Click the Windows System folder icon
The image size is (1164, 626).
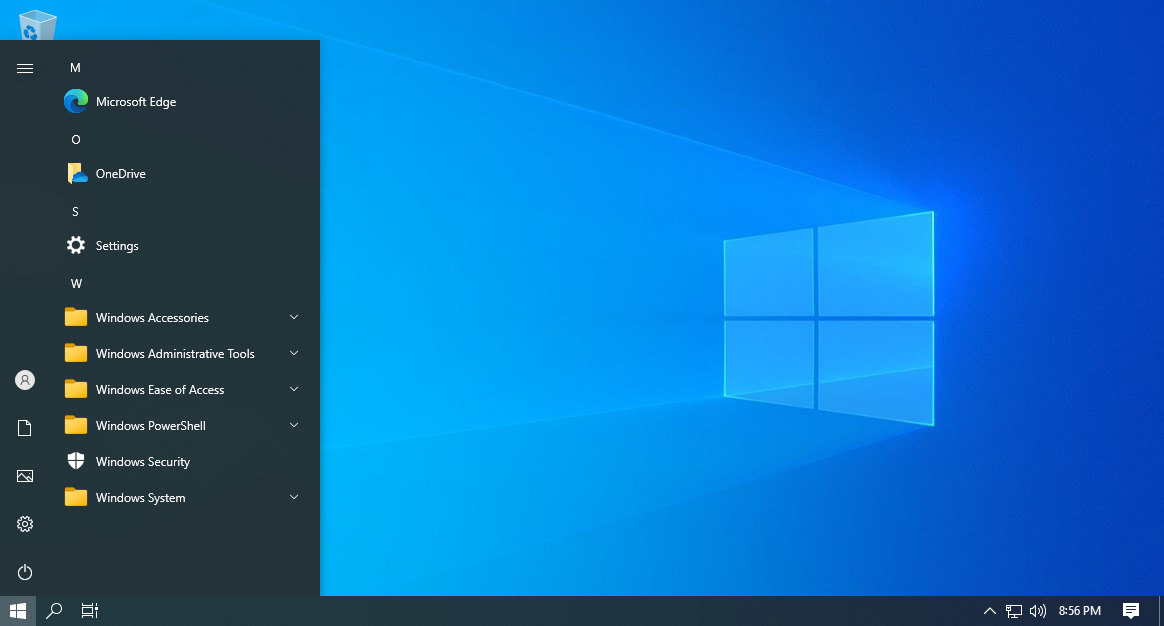click(76, 498)
